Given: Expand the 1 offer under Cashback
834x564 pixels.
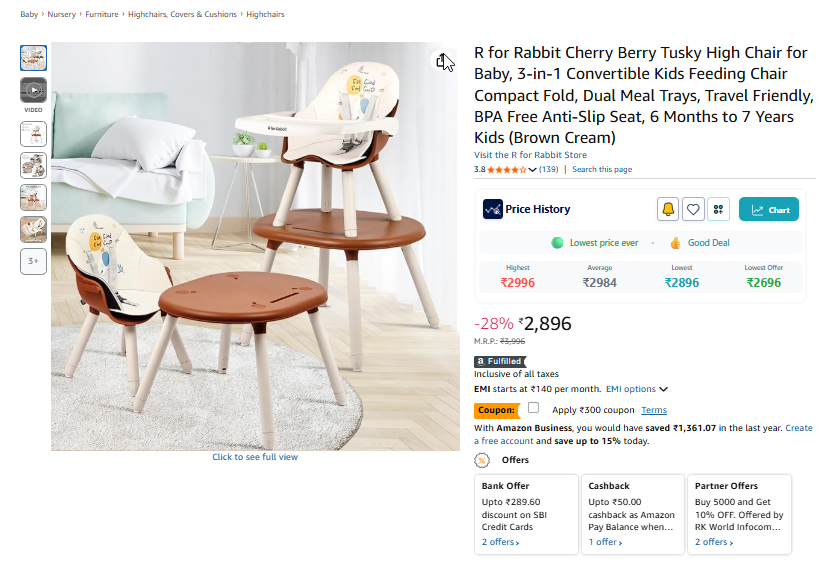Looking at the screenshot, I should [604, 542].
